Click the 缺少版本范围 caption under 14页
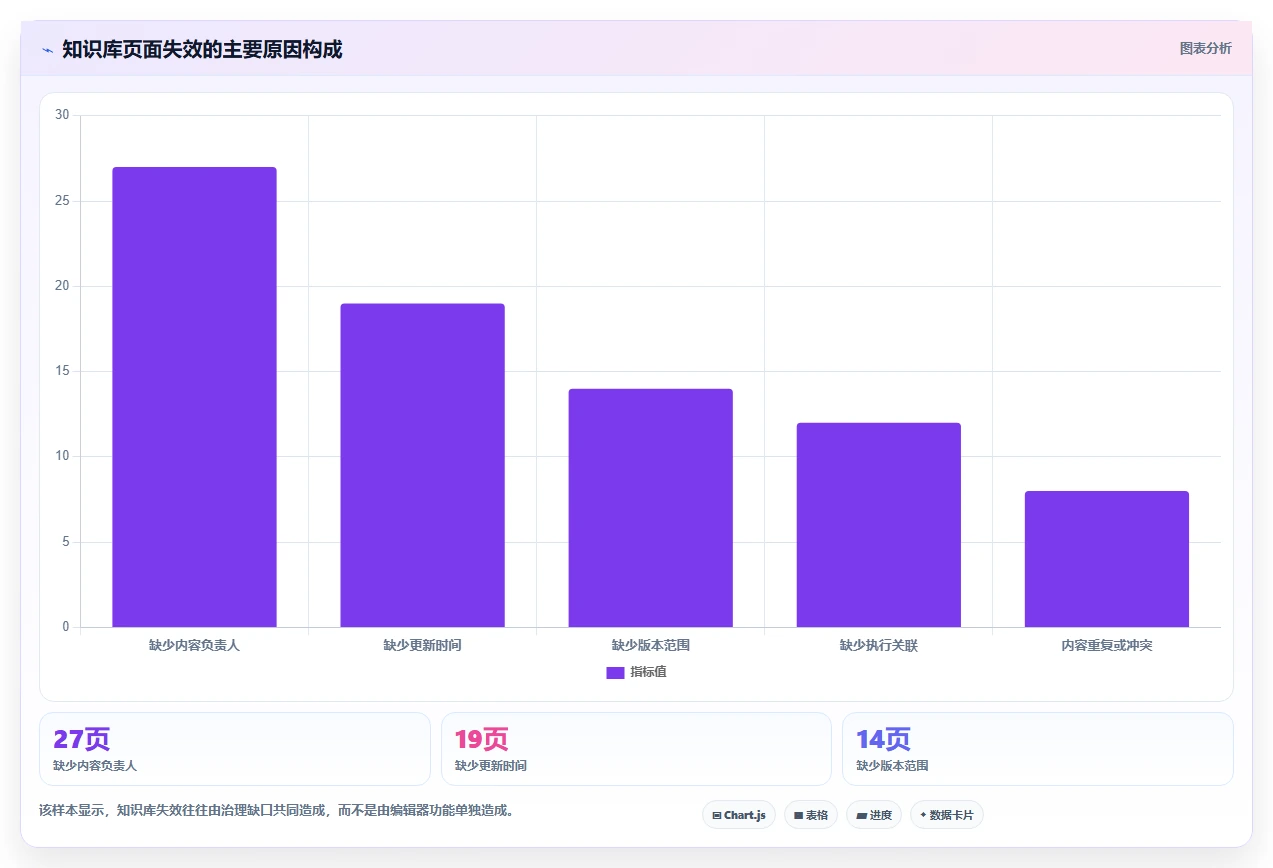This screenshot has height=868, width=1273. [x=892, y=766]
